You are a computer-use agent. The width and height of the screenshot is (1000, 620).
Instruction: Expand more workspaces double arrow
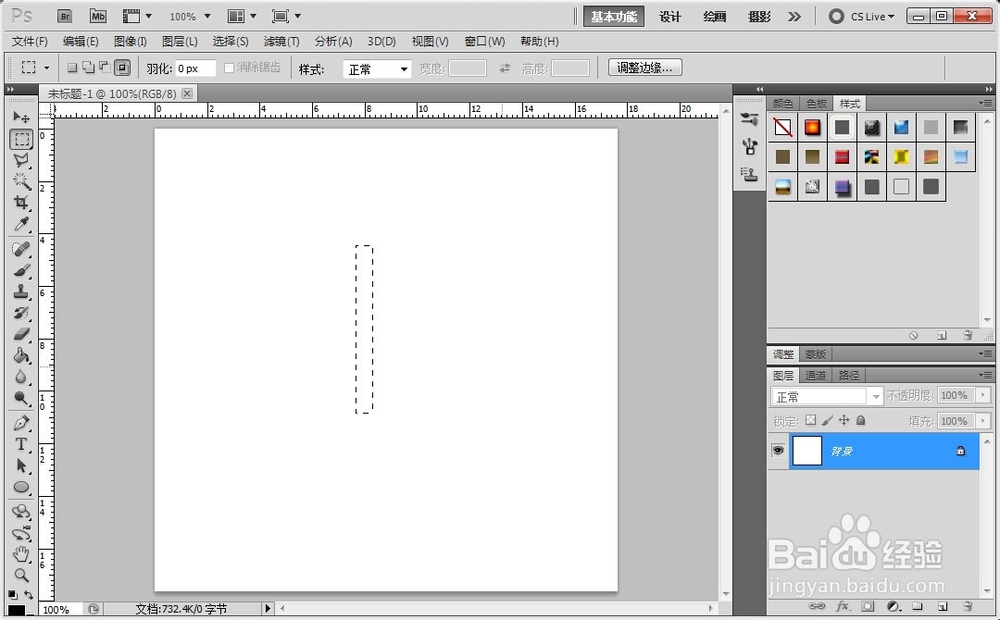pos(794,17)
